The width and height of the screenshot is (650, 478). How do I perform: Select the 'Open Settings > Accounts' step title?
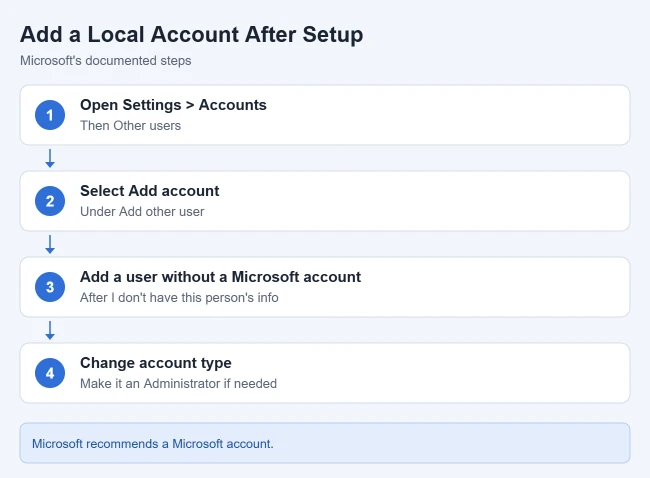click(x=173, y=105)
